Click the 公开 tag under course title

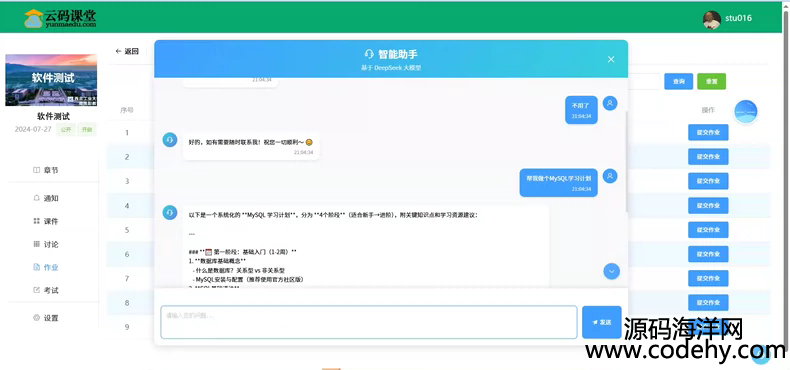click(66, 130)
